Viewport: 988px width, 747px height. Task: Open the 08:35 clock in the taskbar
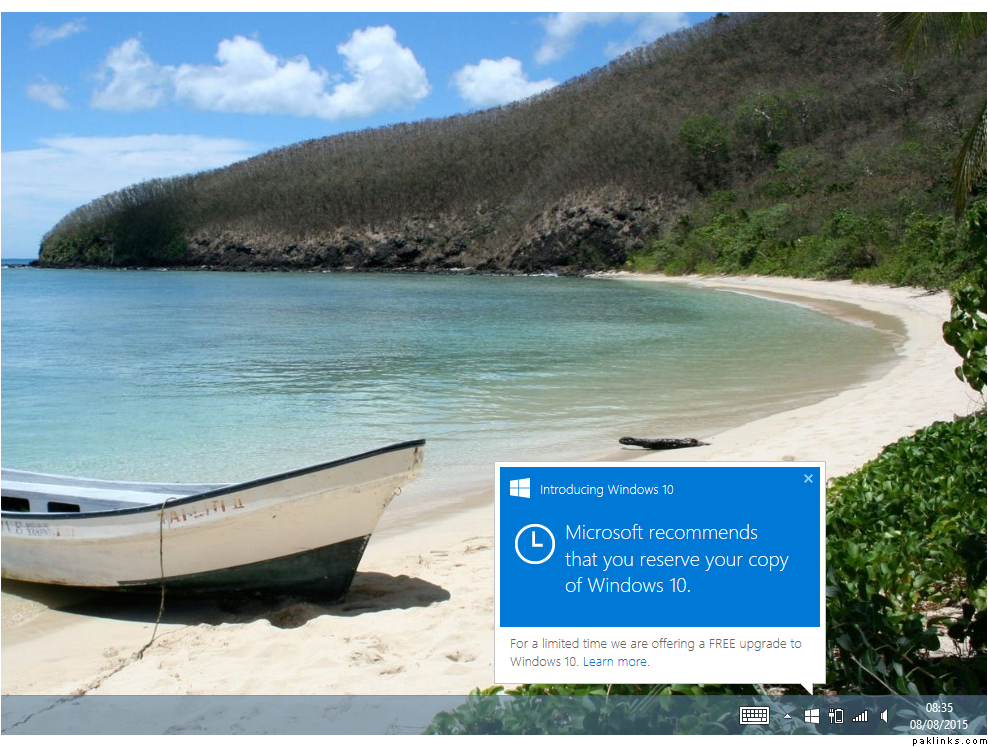939,708
